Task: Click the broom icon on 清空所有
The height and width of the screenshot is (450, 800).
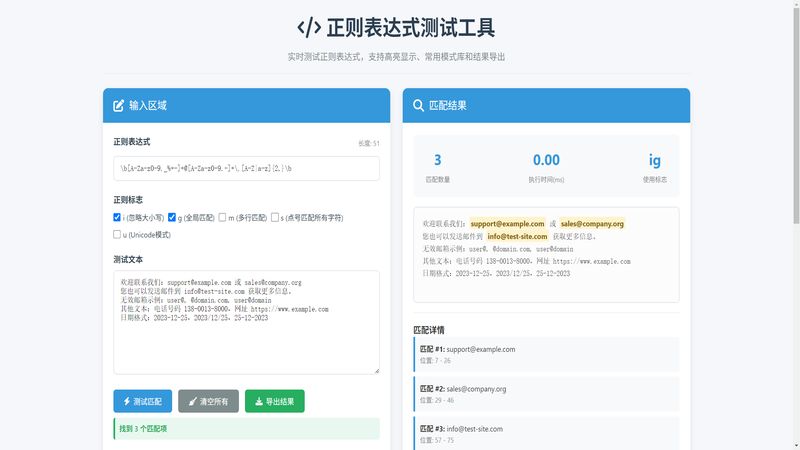Action: [x=192, y=401]
